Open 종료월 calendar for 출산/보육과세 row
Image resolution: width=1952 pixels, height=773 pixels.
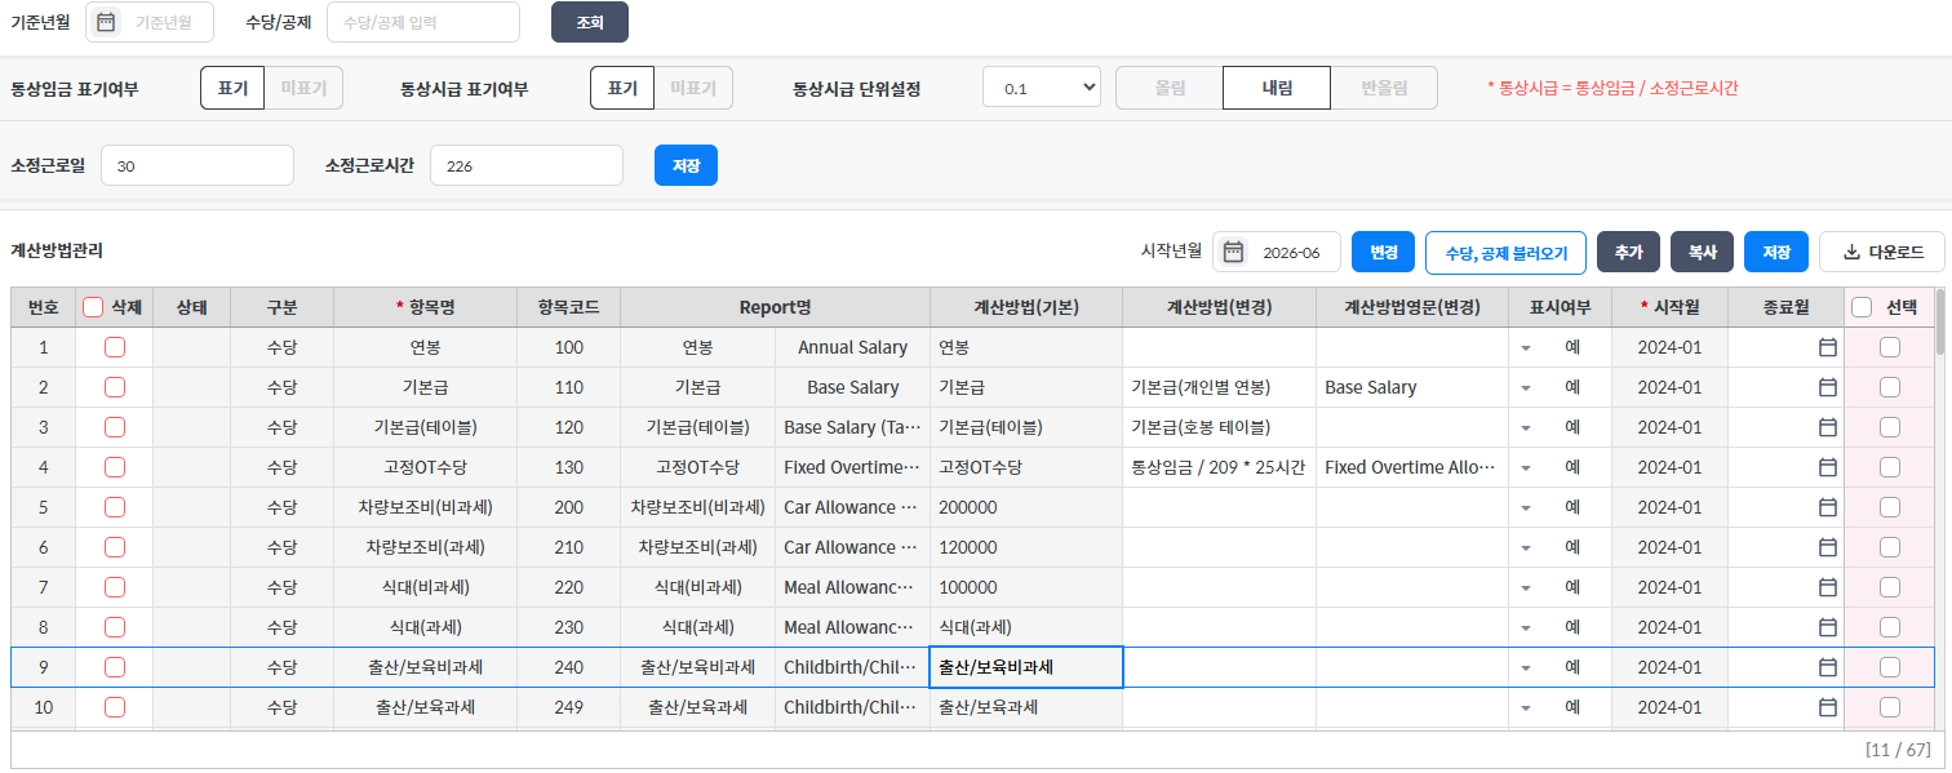(x=1827, y=707)
